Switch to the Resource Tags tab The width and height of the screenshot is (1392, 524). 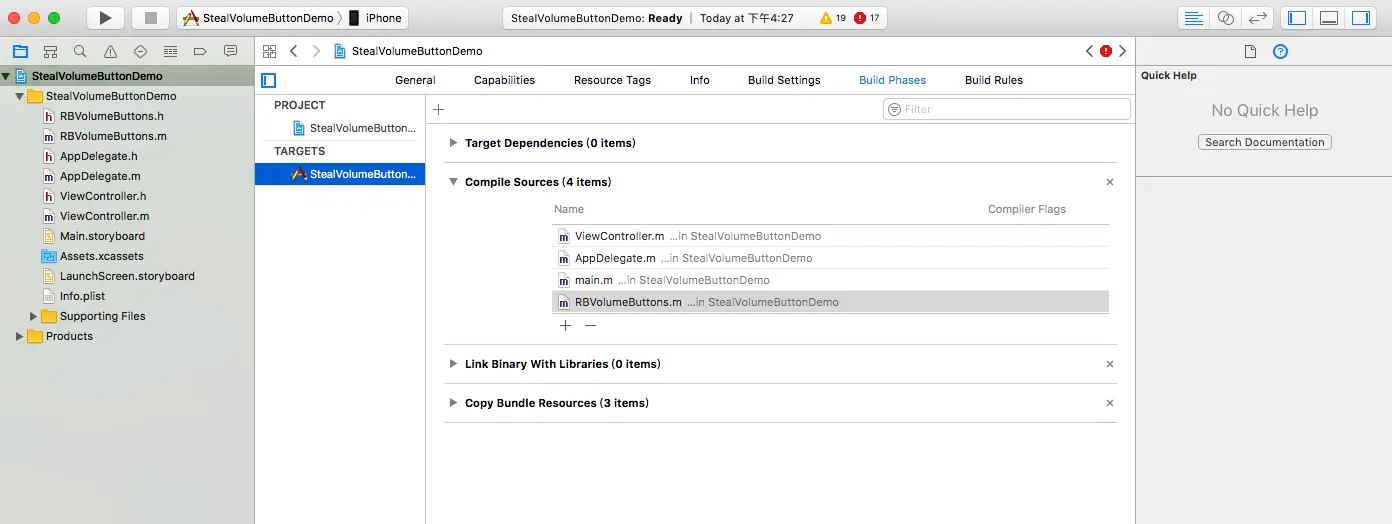[x=612, y=80]
